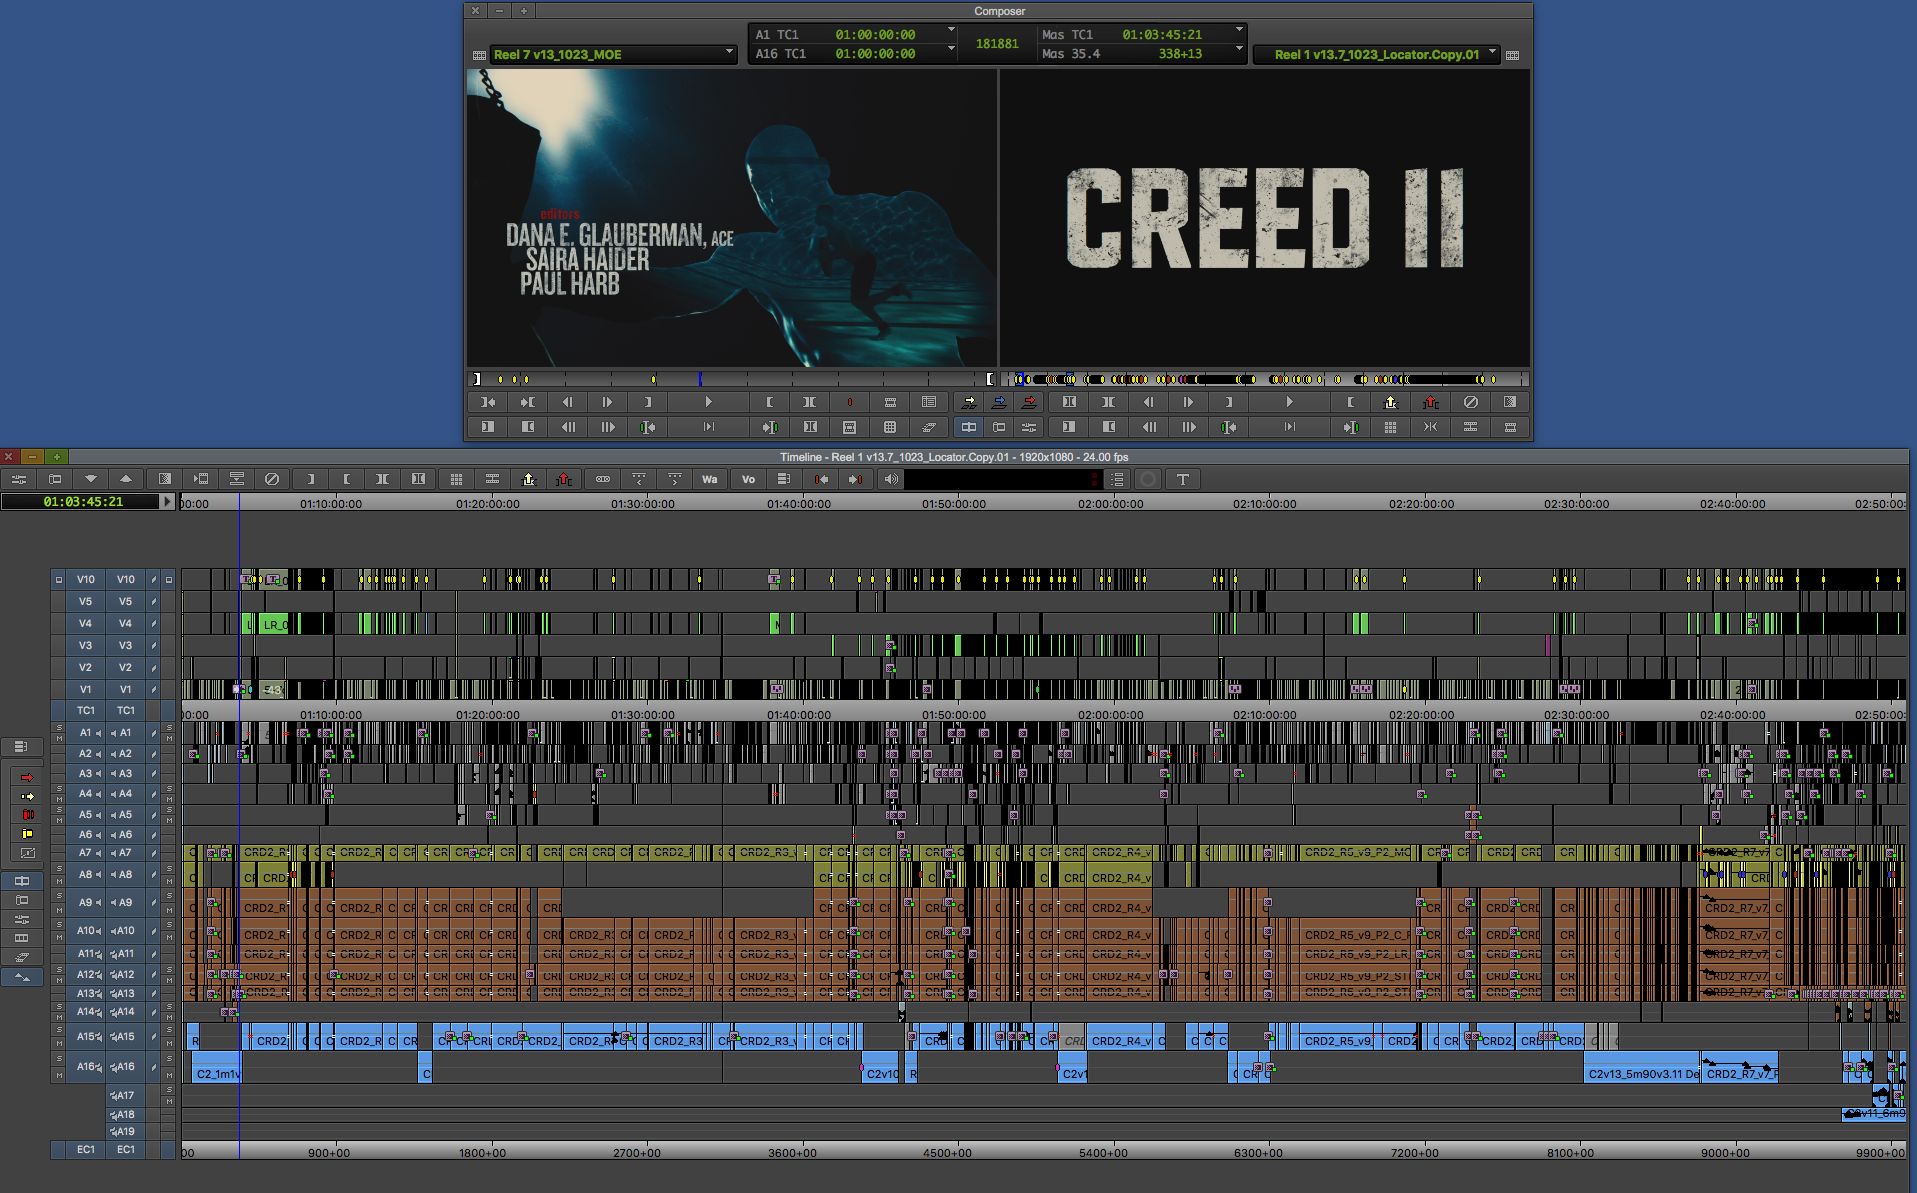Screen dimensions: 1917x1193
Task: Select the keyframe tool in Smart Tool palette
Action: (27, 853)
